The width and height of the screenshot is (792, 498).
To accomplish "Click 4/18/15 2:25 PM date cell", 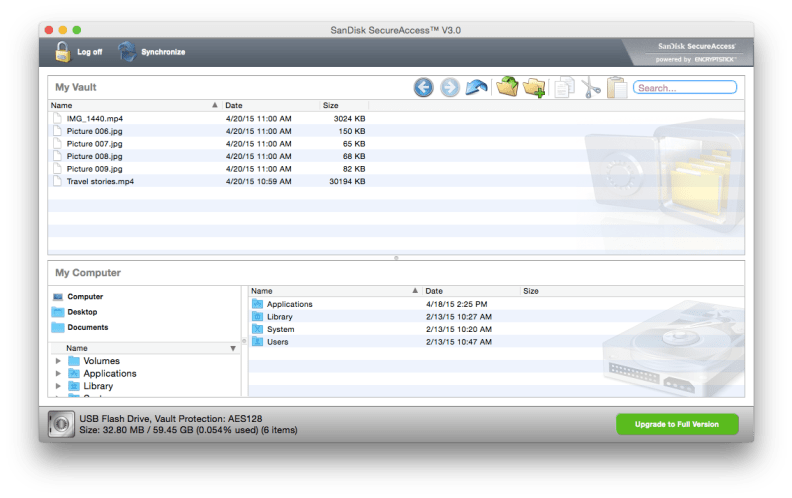I will point(457,304).
